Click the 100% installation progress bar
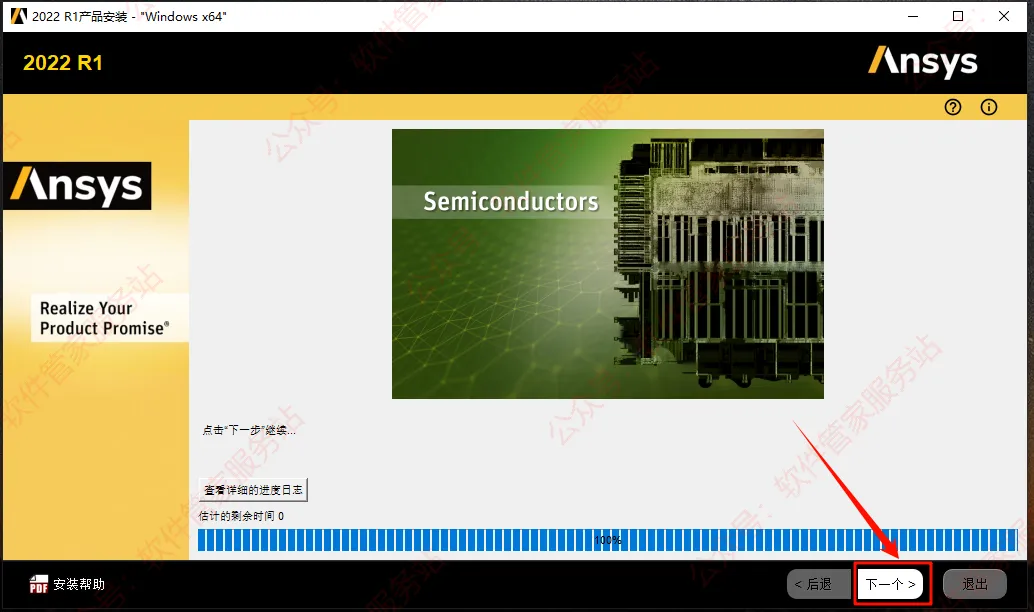The width and height of the screenshot is (1034, 612). point(607,540)
